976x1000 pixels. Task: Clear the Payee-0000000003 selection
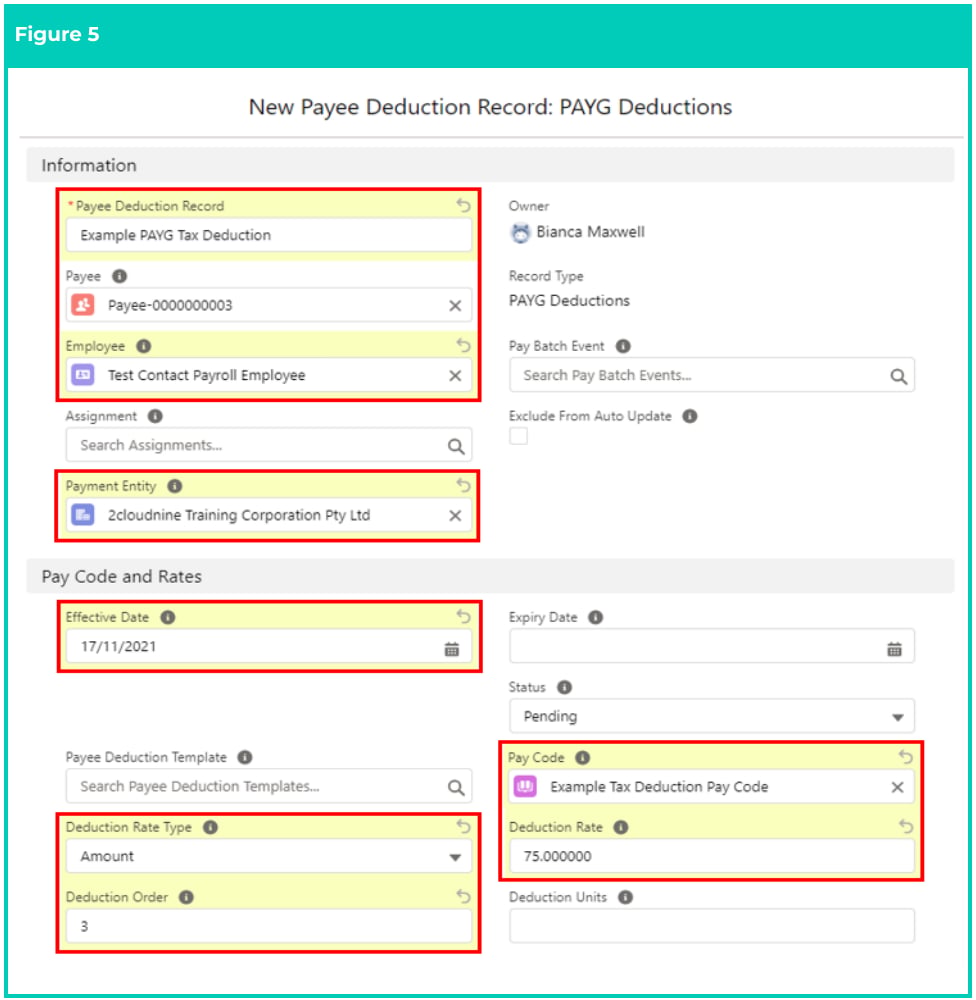pyautogui.click(x=455, y=305)
